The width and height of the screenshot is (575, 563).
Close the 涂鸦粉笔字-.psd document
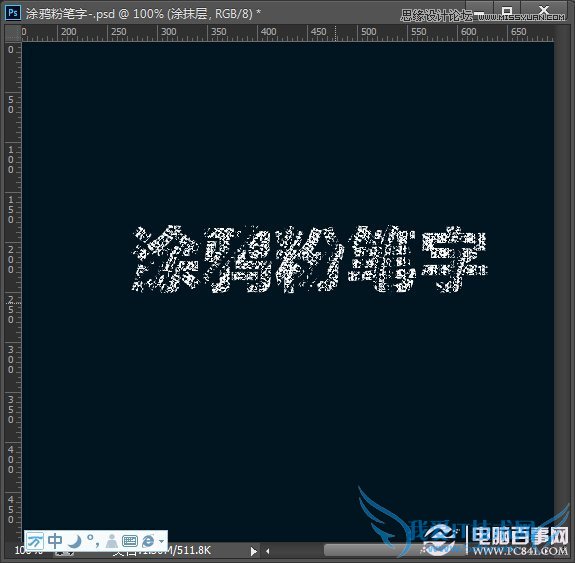544,11
